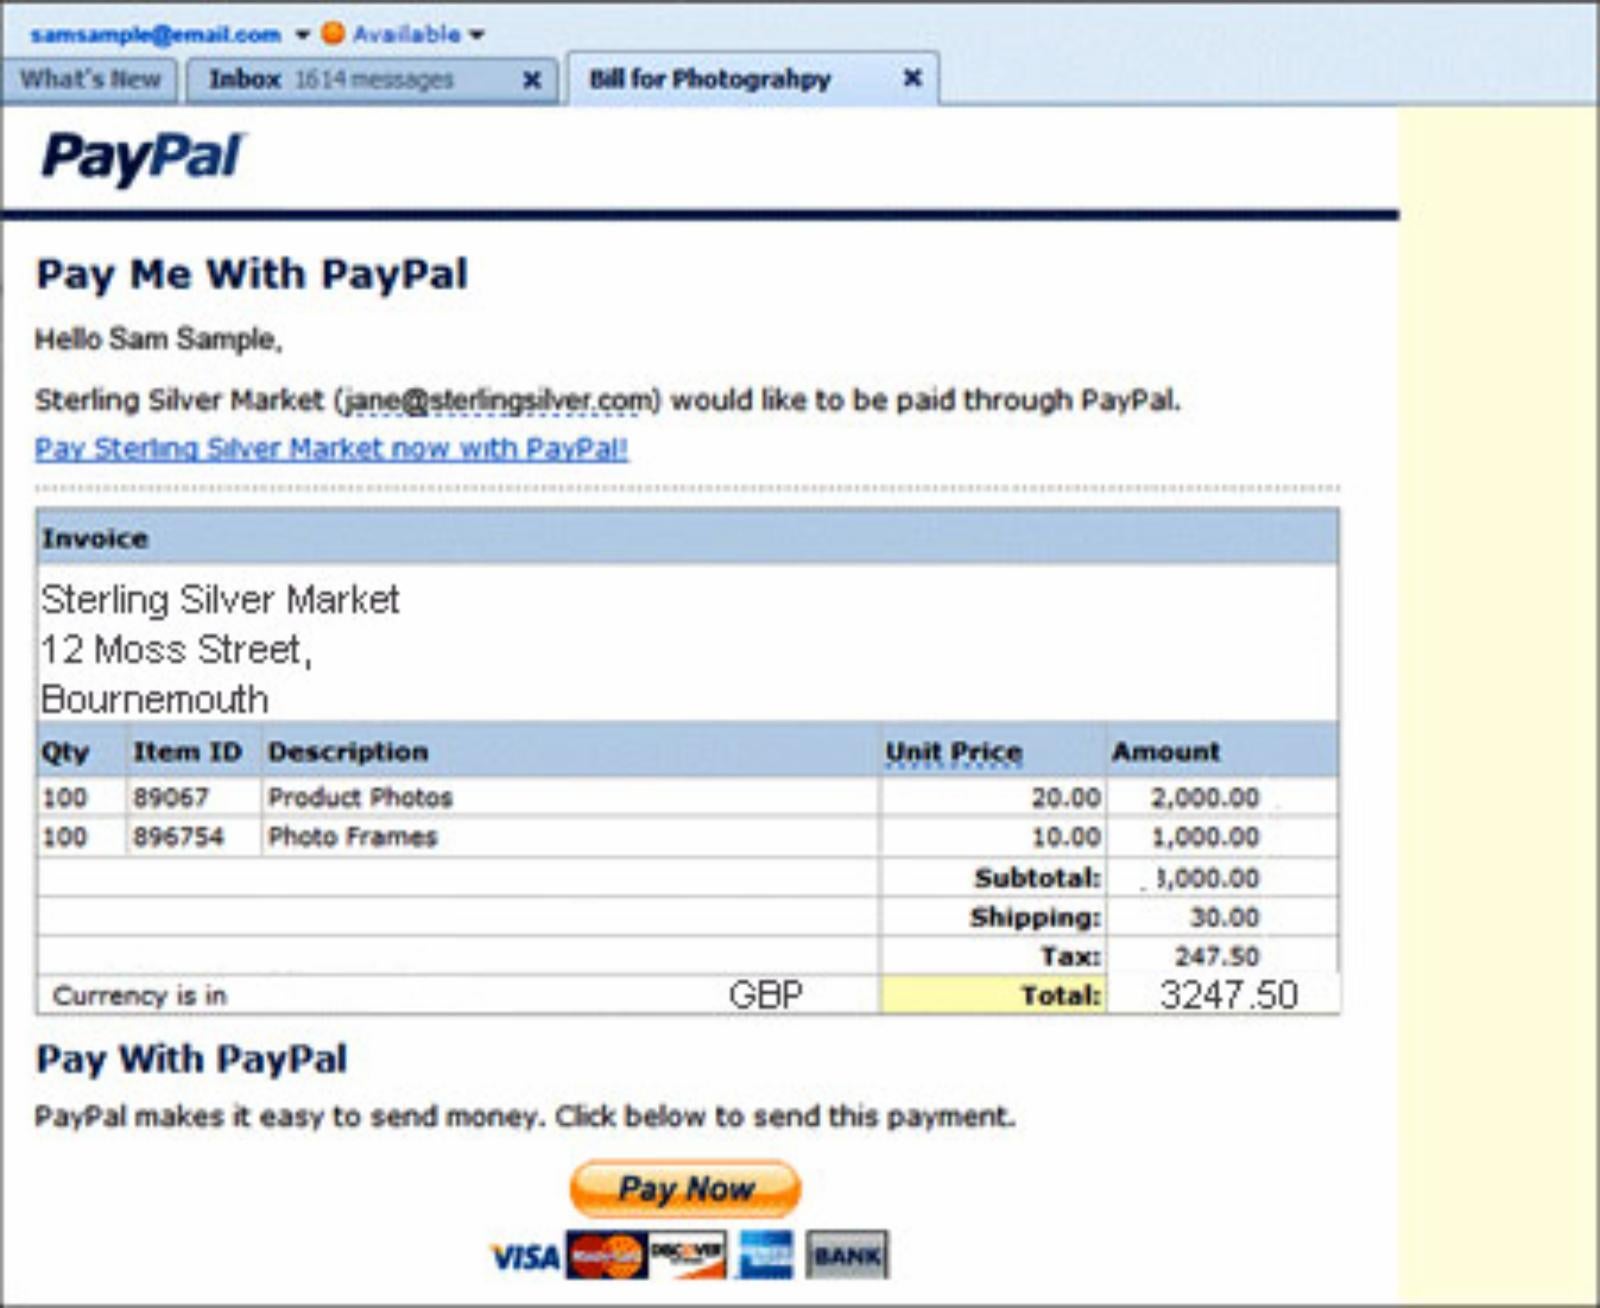Open the Available status dropdown
The image size is (1600, 1308).
[477, 35]
